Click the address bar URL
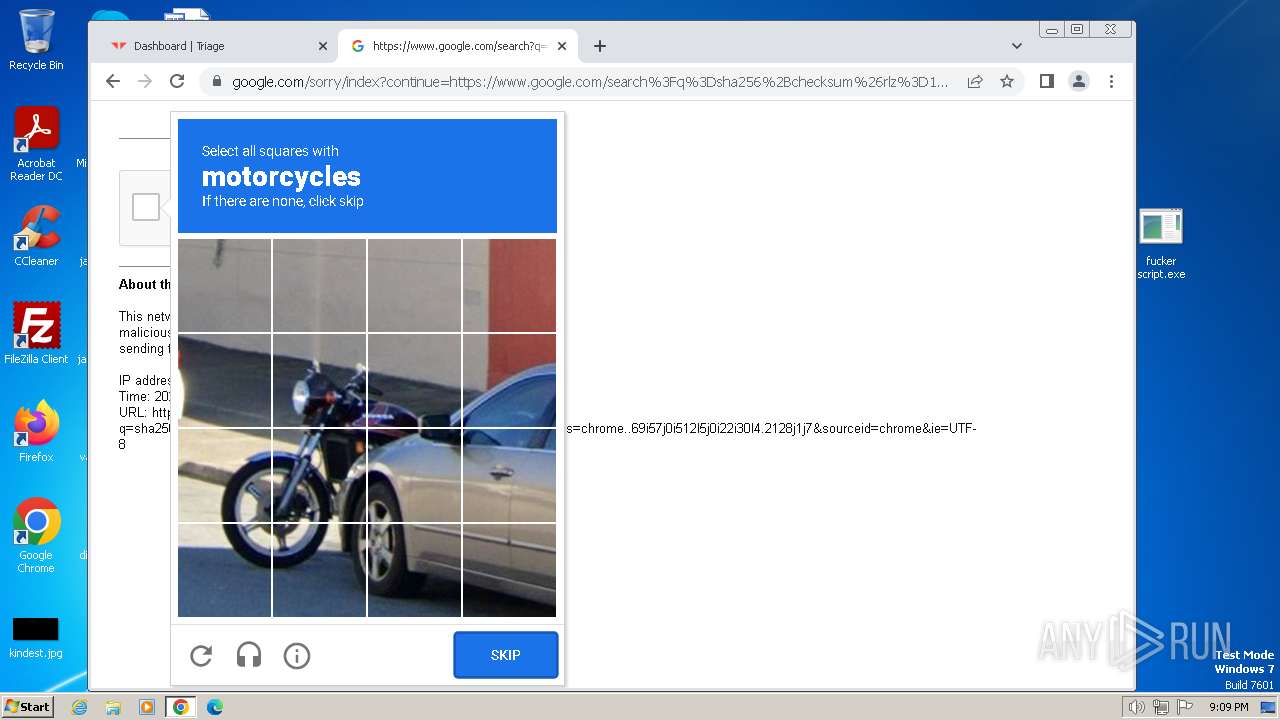Viewport: 1280px width, 720px height. (590, 82)
